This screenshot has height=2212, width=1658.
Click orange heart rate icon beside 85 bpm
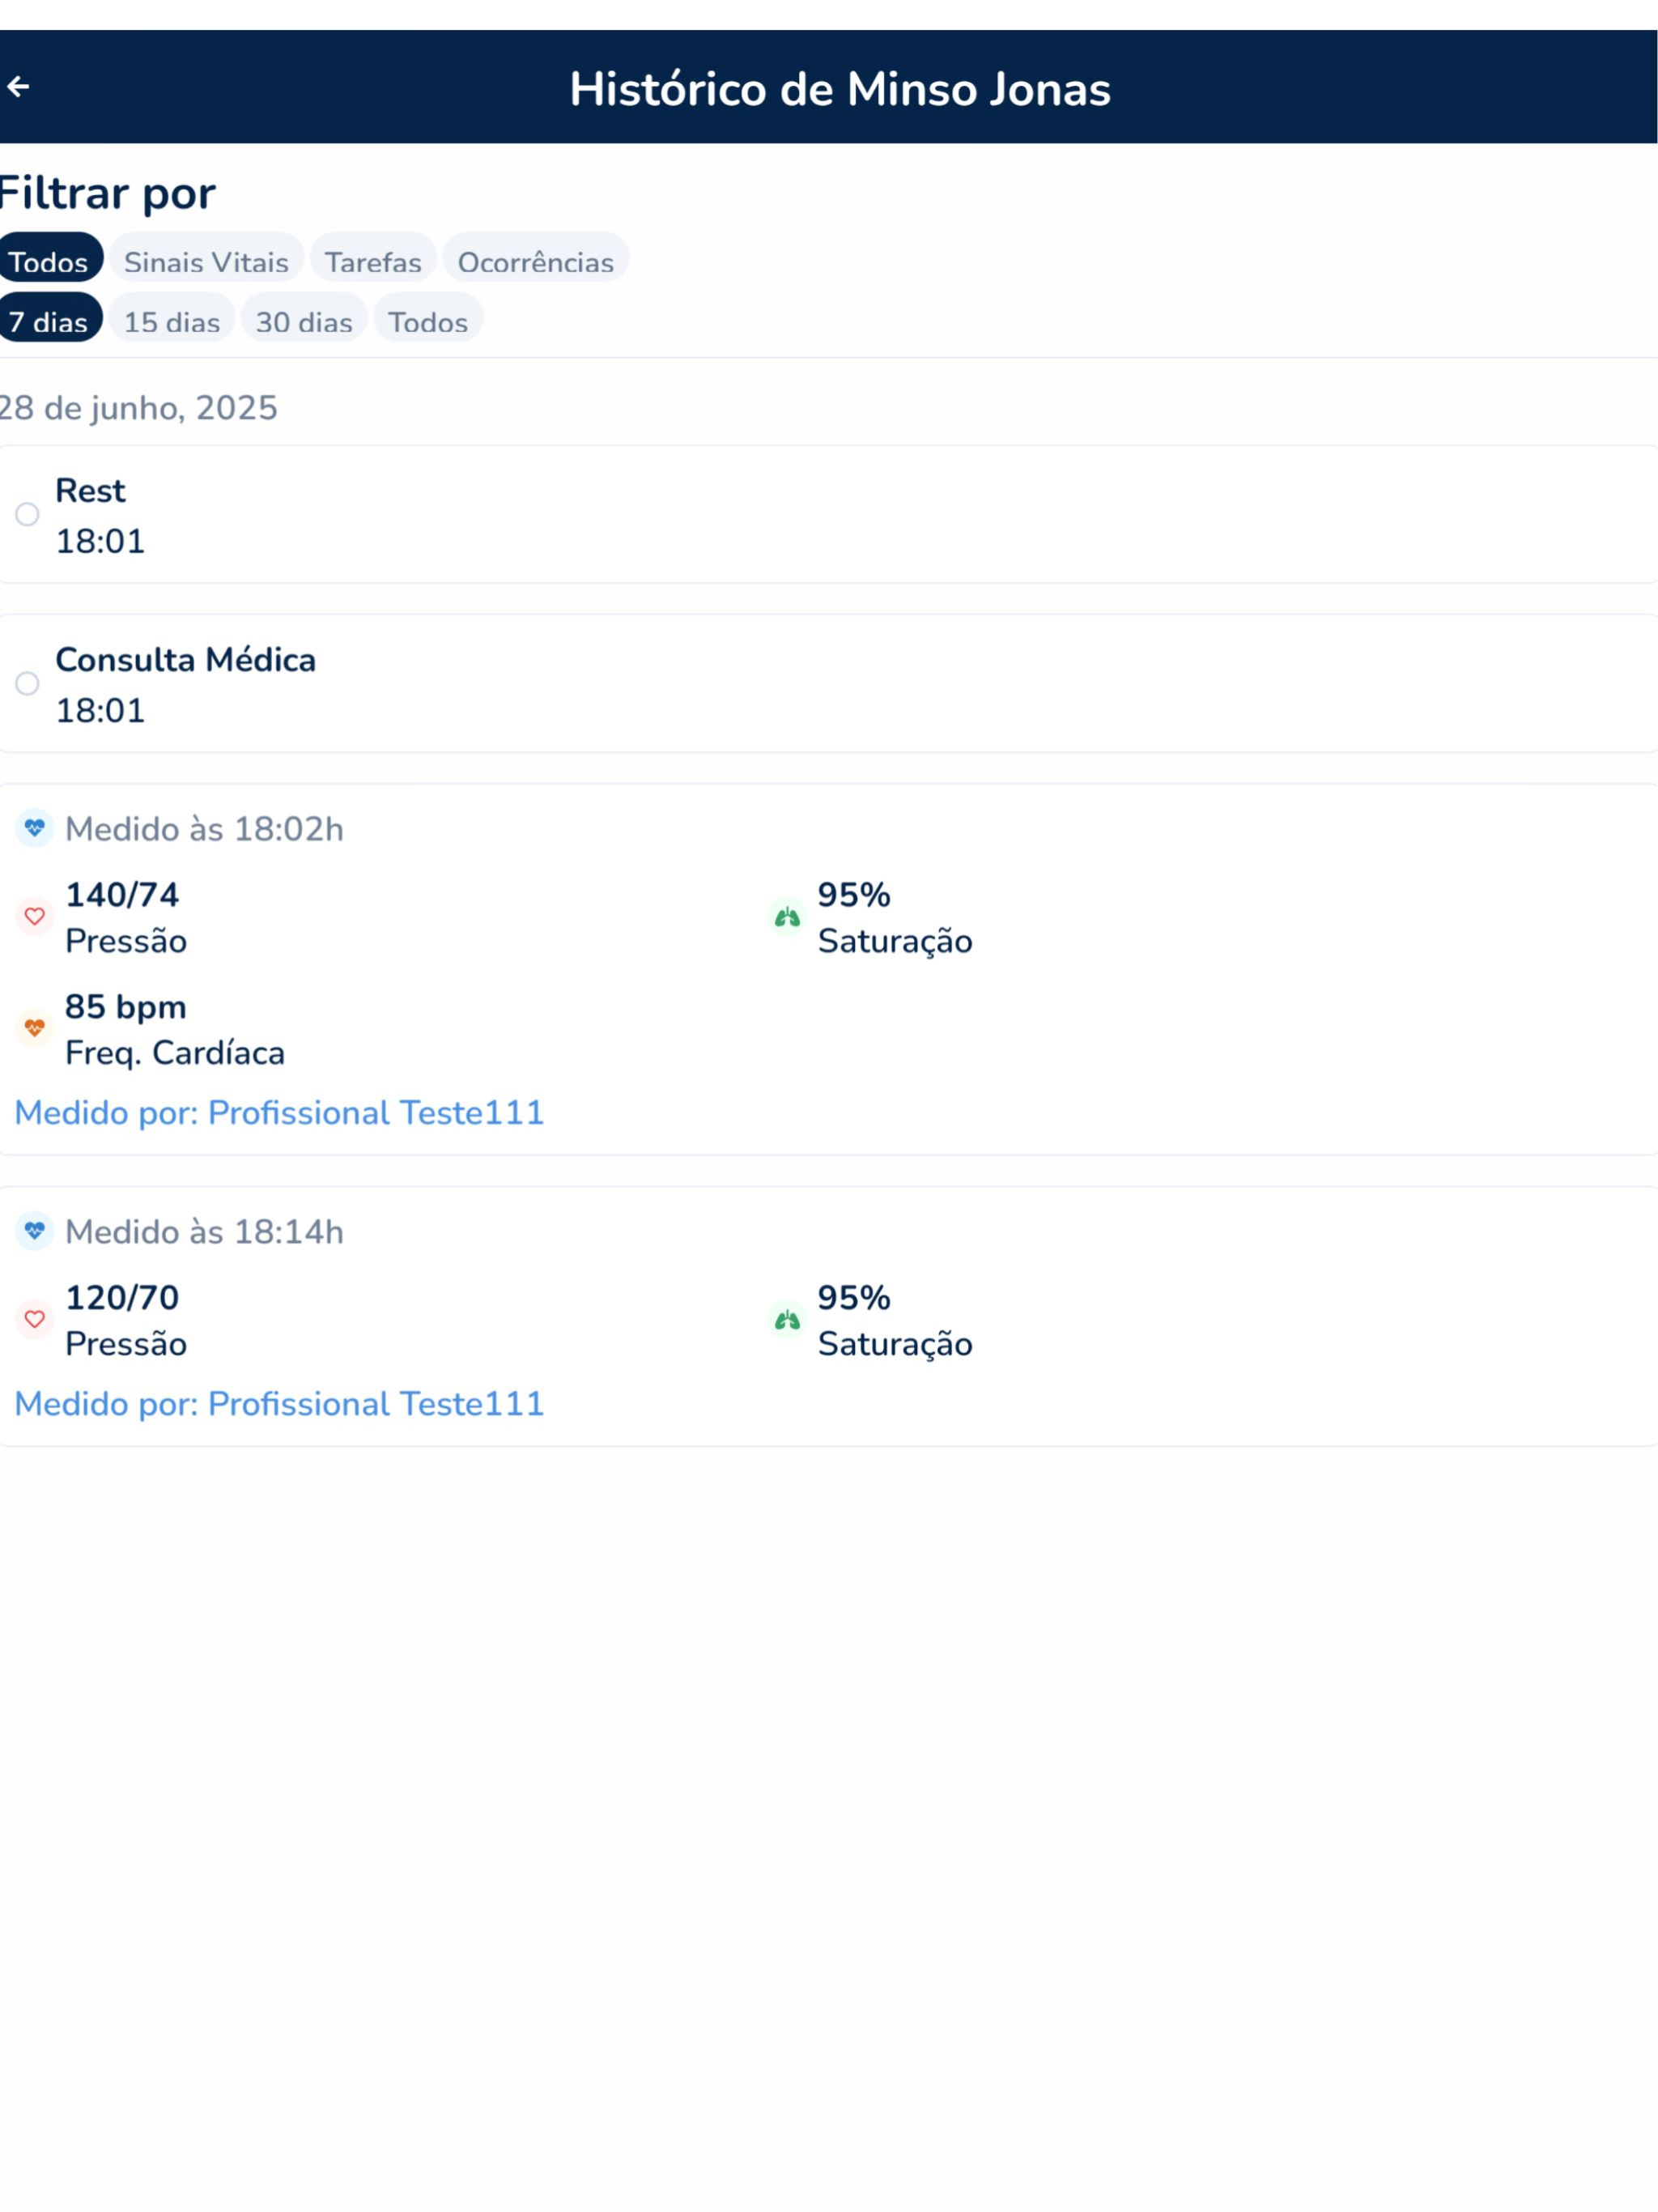[35, 1028]
